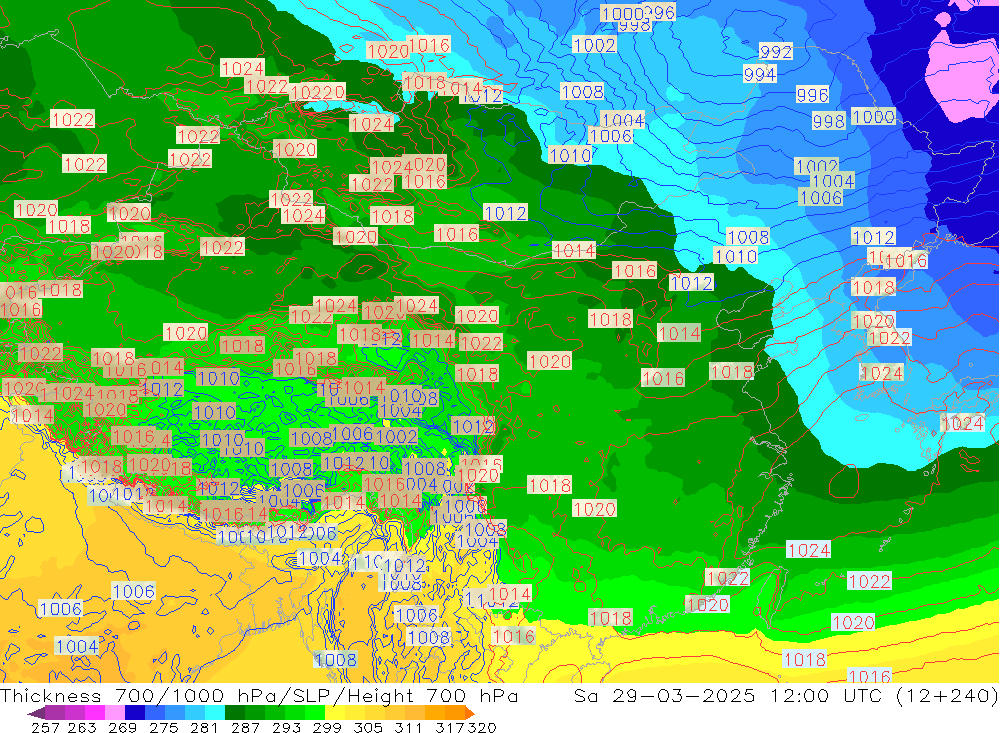Click the legend value 311
The height and width of the screenshot is (733, 1000).
click(408, 727)
